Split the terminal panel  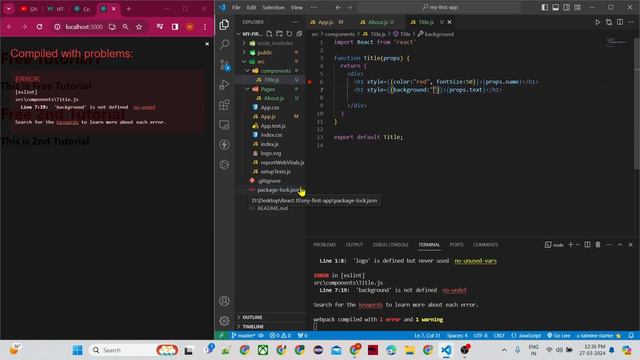pyautogui.click(x=587, y=244)
